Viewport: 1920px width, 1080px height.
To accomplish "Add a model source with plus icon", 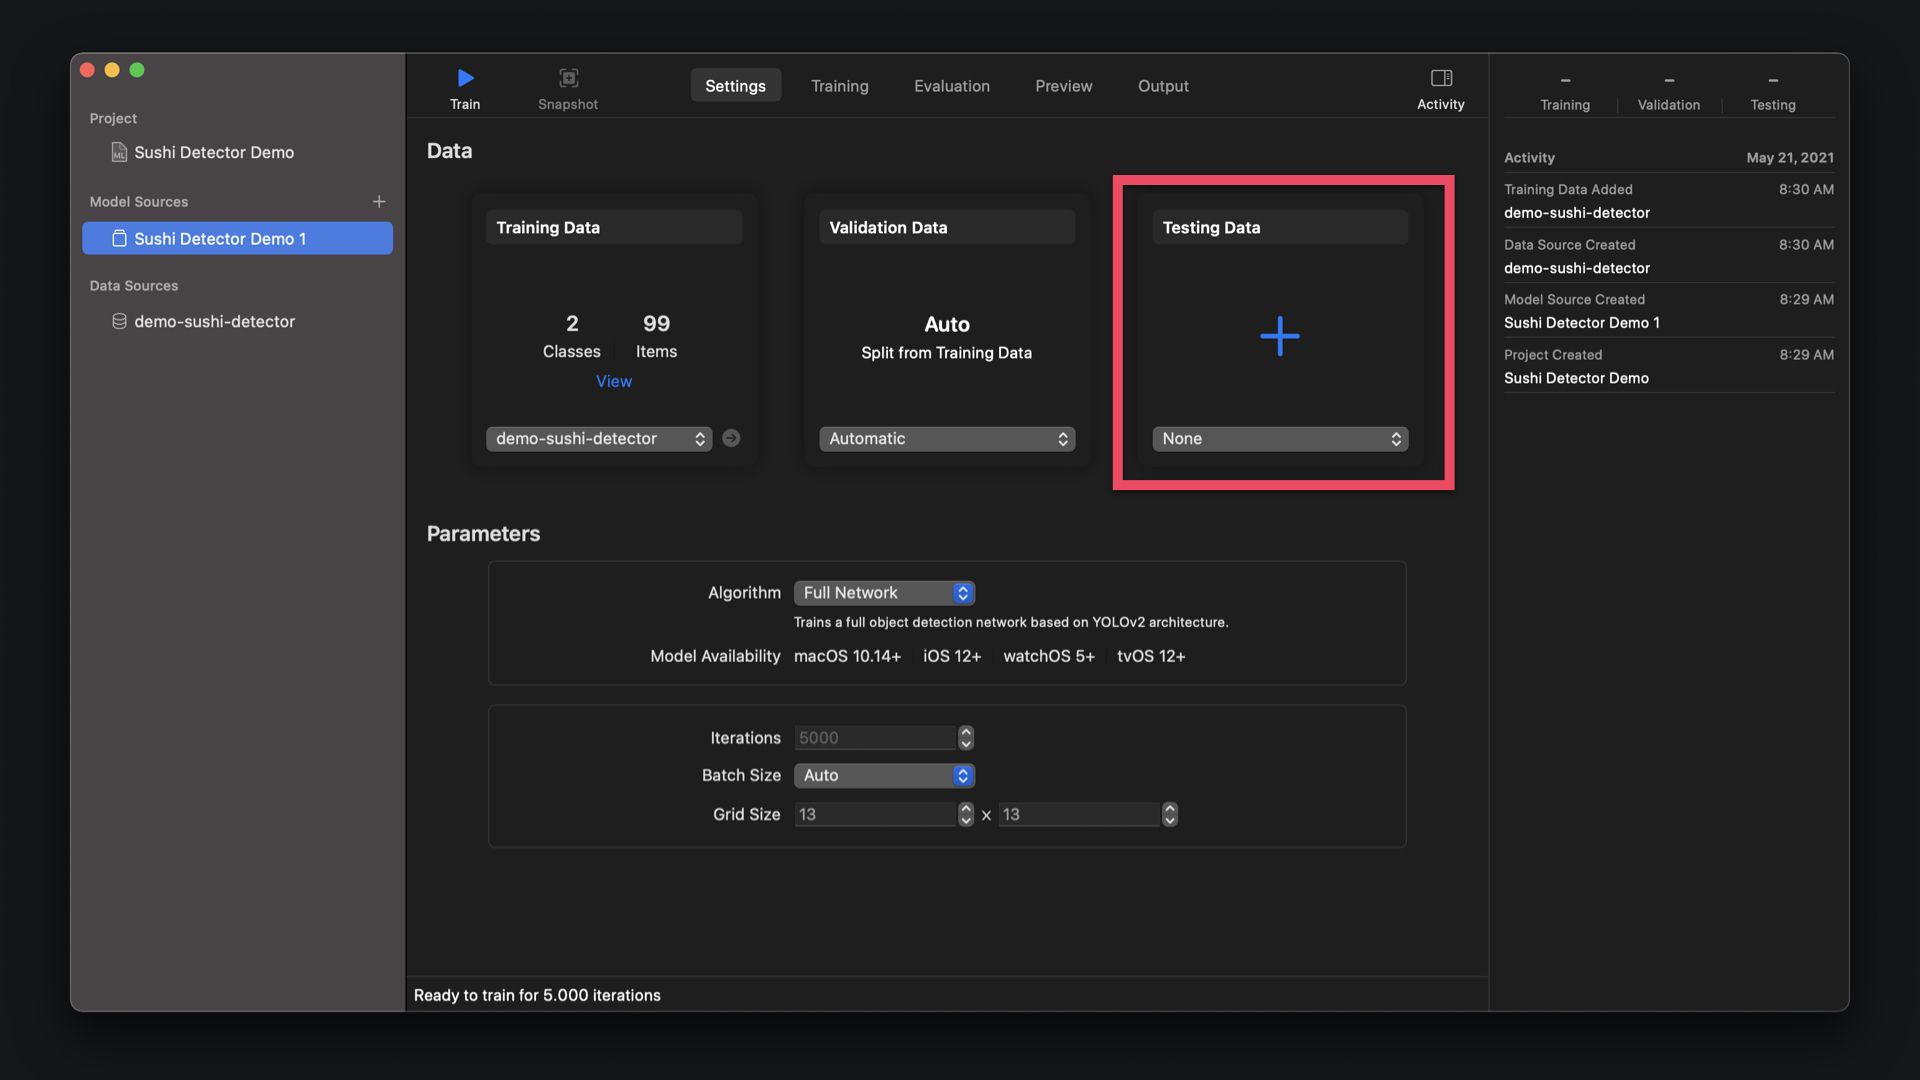I will 379,202.
